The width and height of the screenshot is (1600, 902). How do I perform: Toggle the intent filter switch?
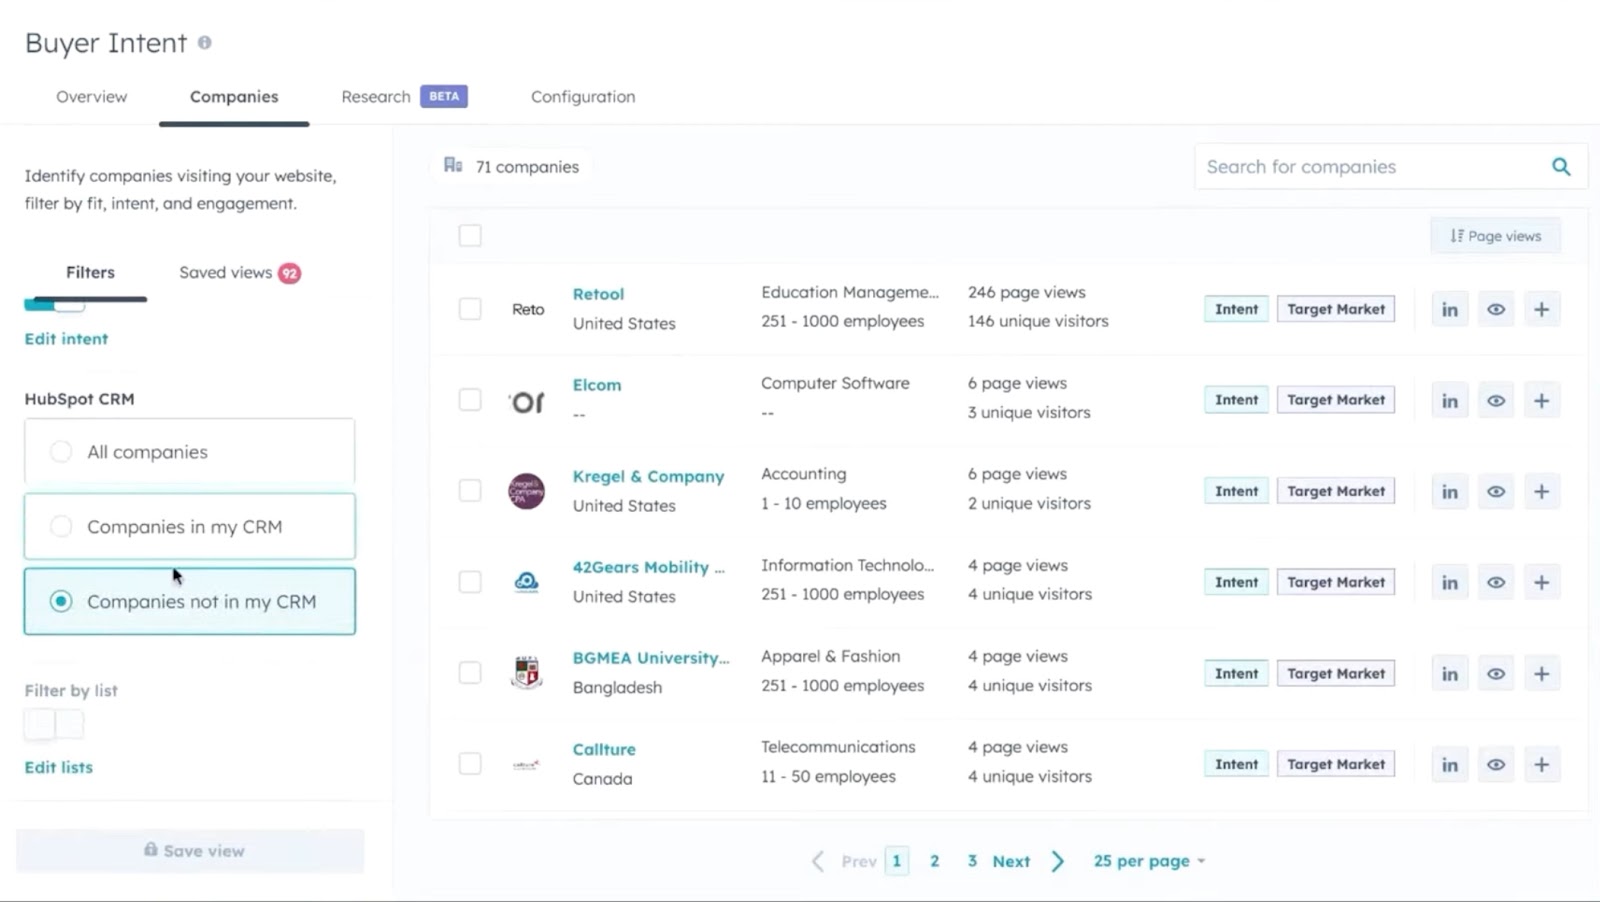(x=54, y=304)
